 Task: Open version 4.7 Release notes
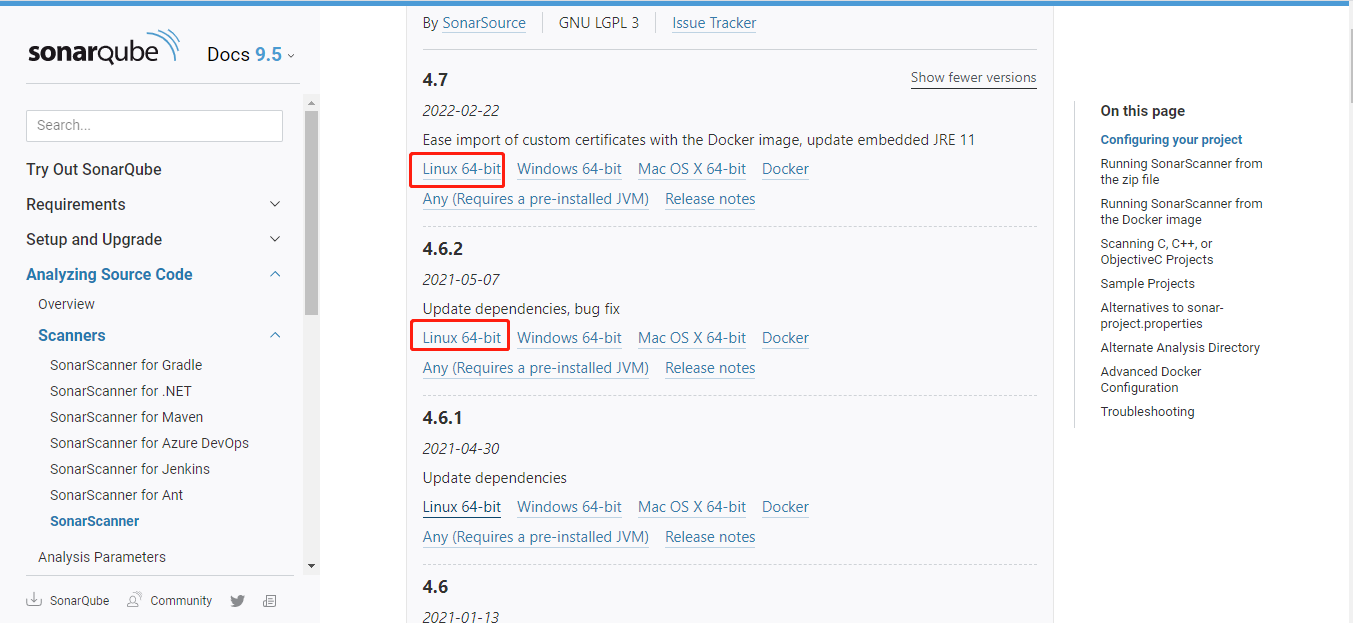(x=710, y=199)
